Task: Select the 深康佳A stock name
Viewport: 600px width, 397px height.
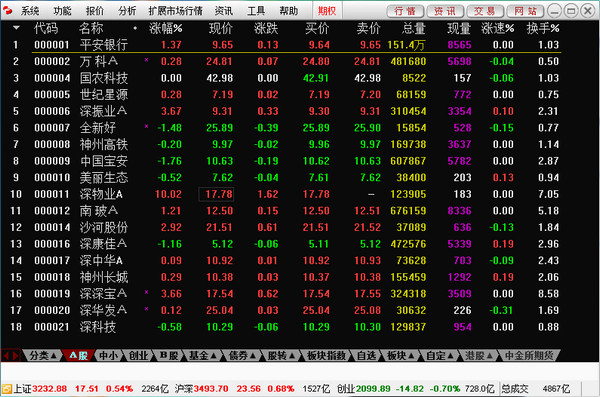Action: tap(103, 244)
